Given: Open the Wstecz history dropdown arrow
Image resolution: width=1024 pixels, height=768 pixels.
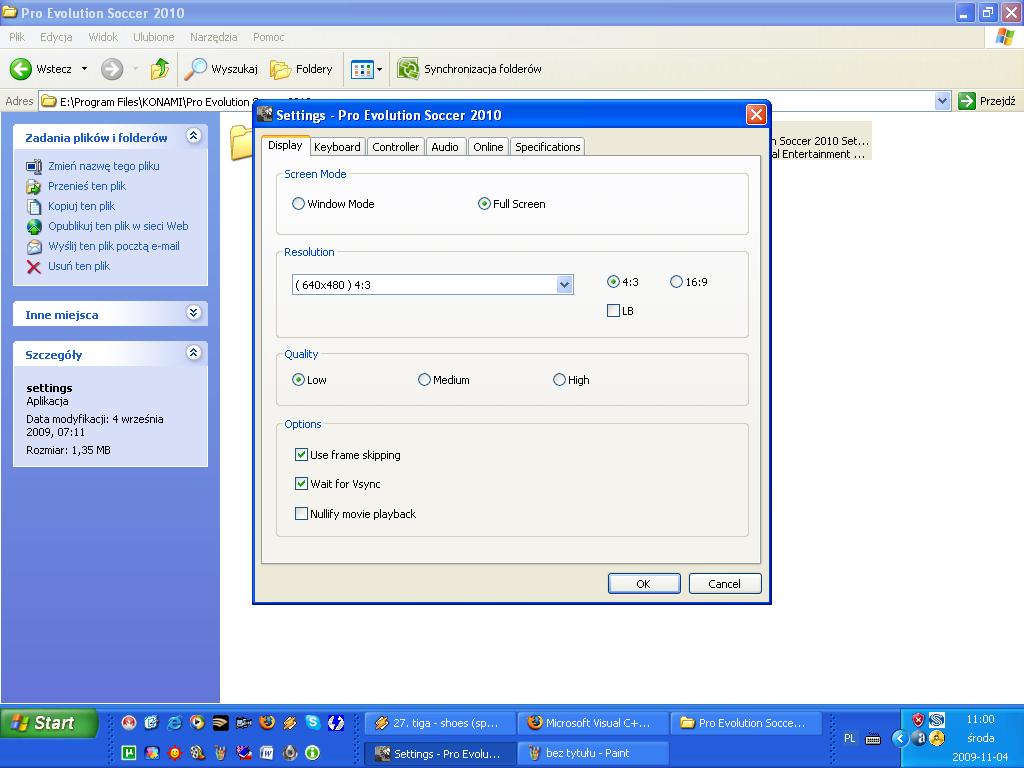Looking at the screenshot, I should click(x=84, y=69).
